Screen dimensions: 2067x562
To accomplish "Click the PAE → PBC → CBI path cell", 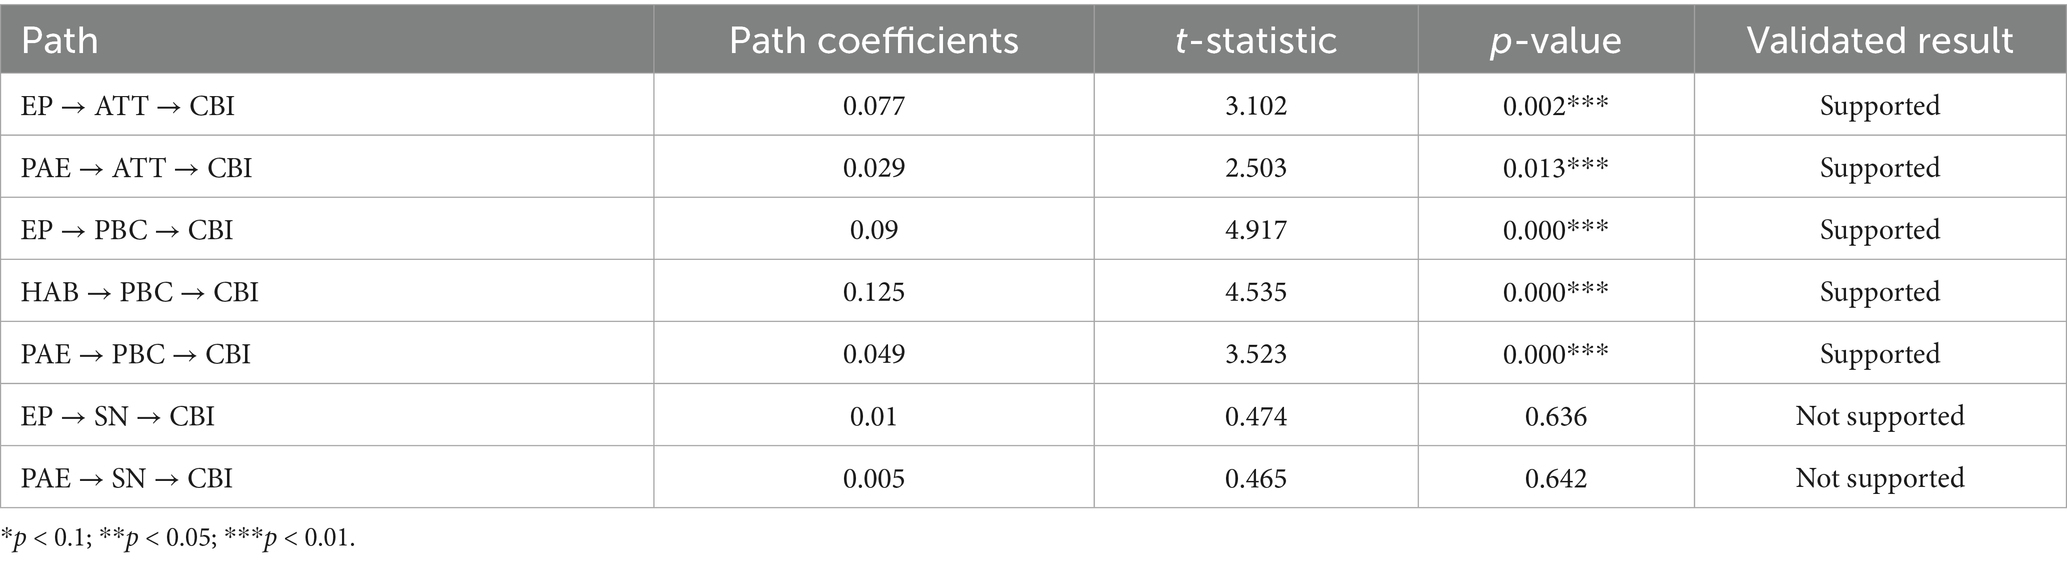I will pos(136,354).
